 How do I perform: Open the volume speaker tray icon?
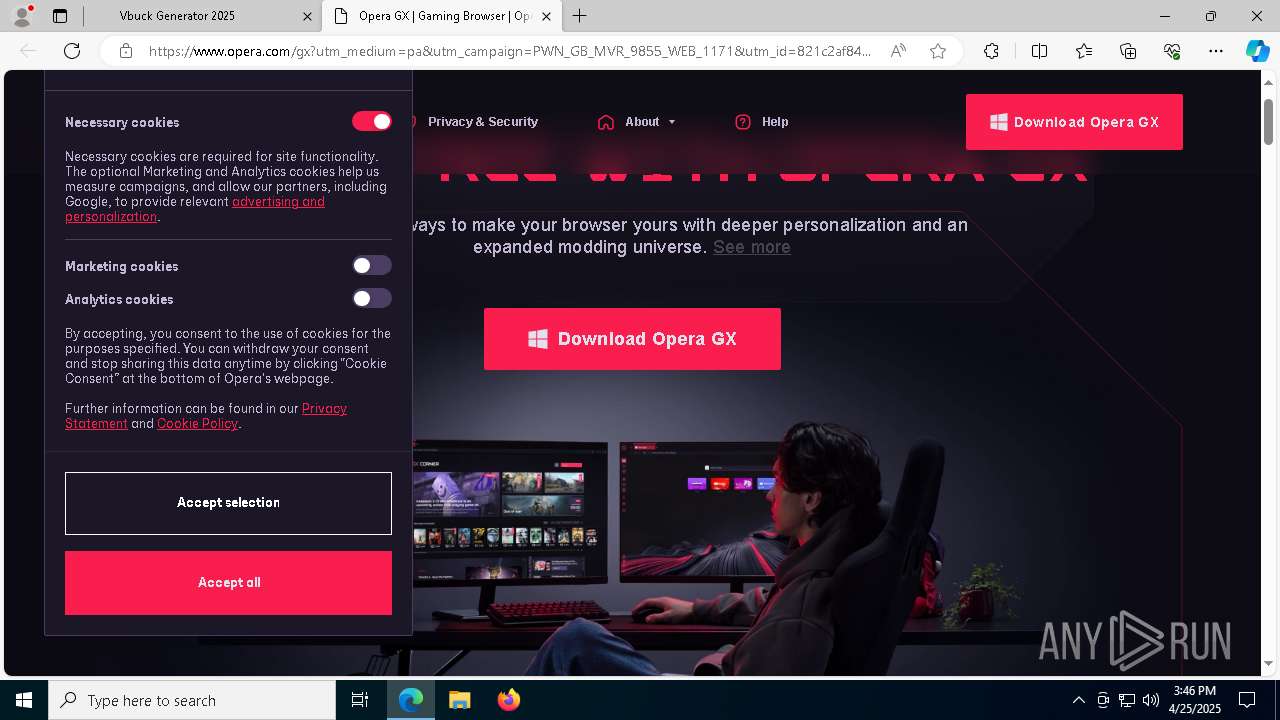pyautogui.click(x=1151, y=700)
